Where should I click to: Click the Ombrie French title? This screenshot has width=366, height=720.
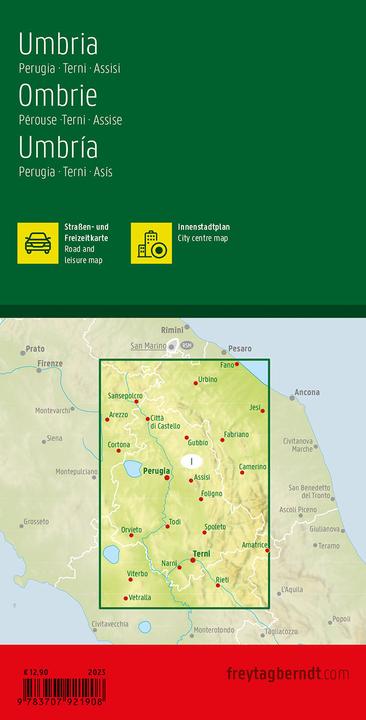click(58, 96)
